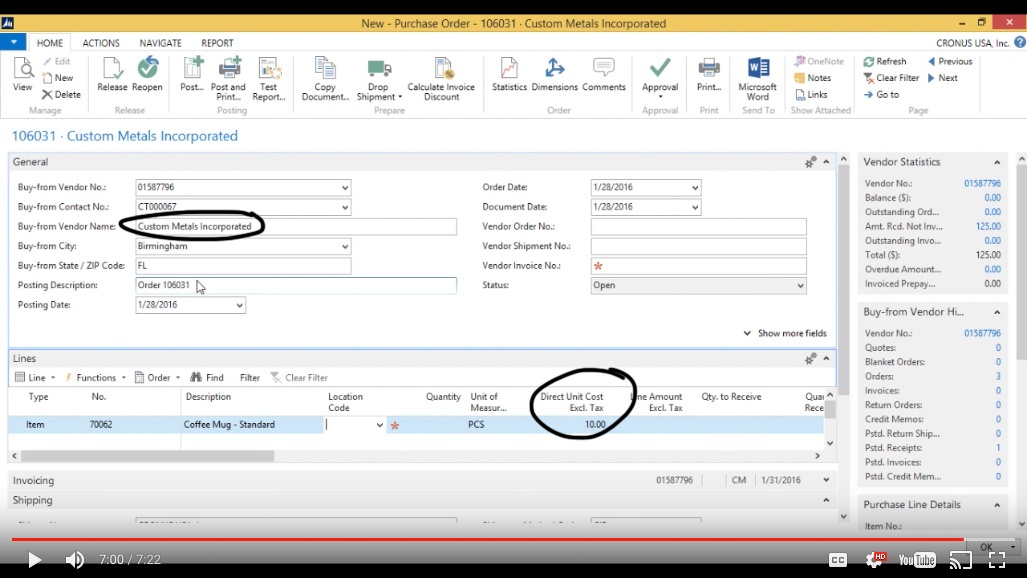Open the Status dropdown
Screen dimensions: 1027x578
click(x=800, y=286)
